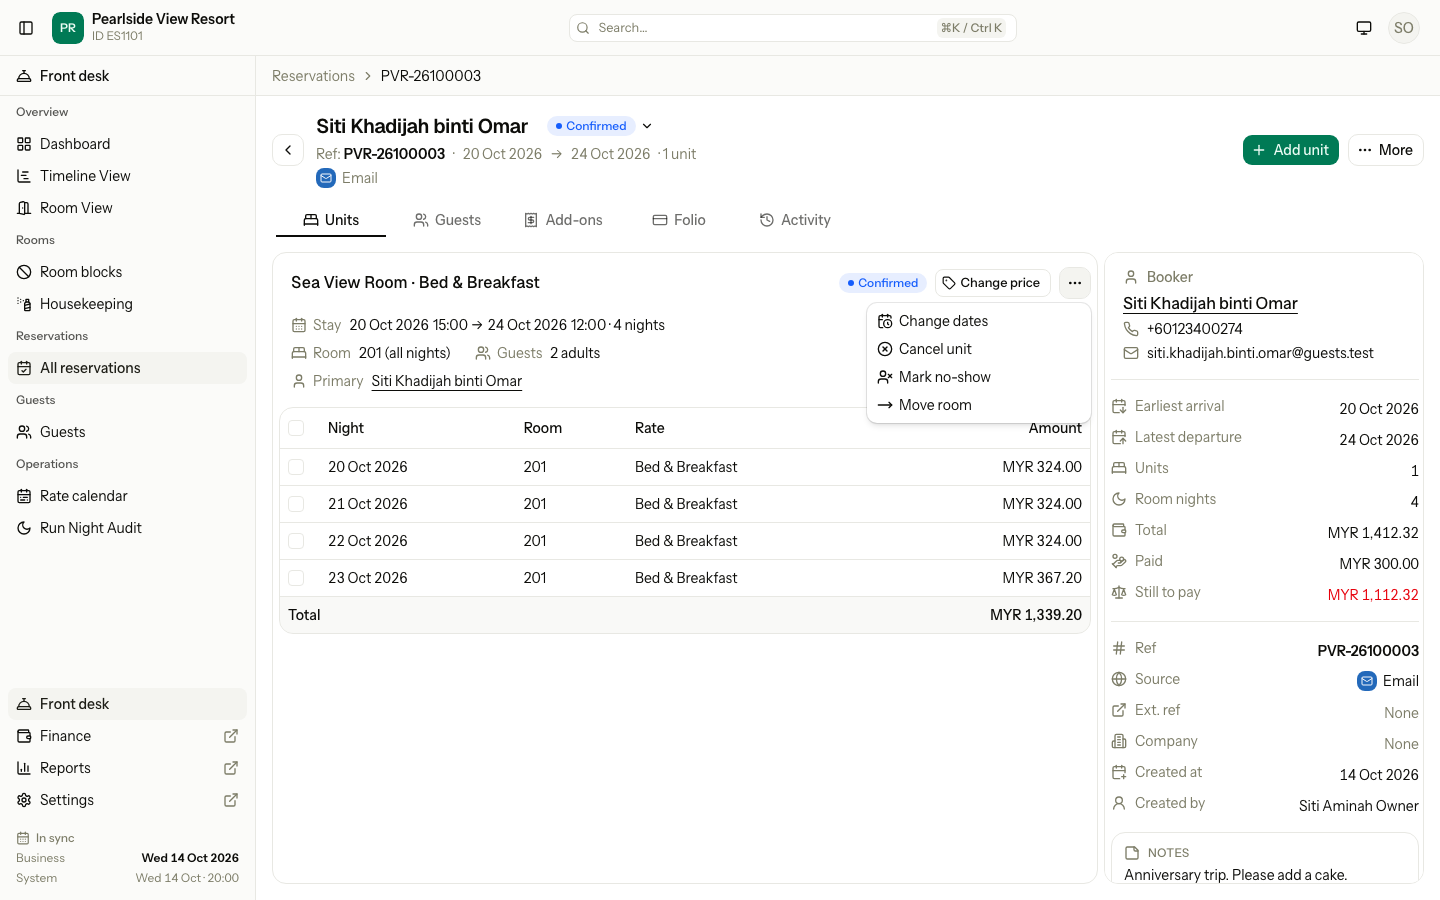Focus the Search input field
Screen dimensions: 1440x900
(793, 28)
